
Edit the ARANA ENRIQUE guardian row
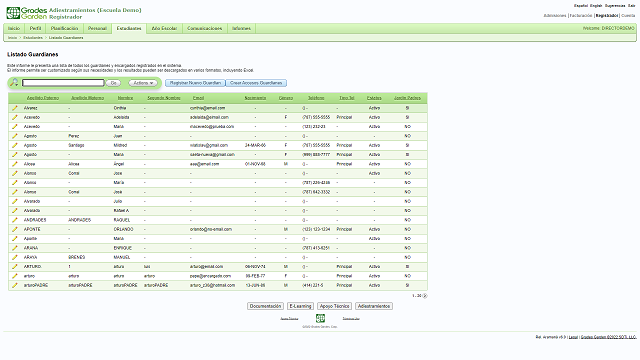[15, 248]
